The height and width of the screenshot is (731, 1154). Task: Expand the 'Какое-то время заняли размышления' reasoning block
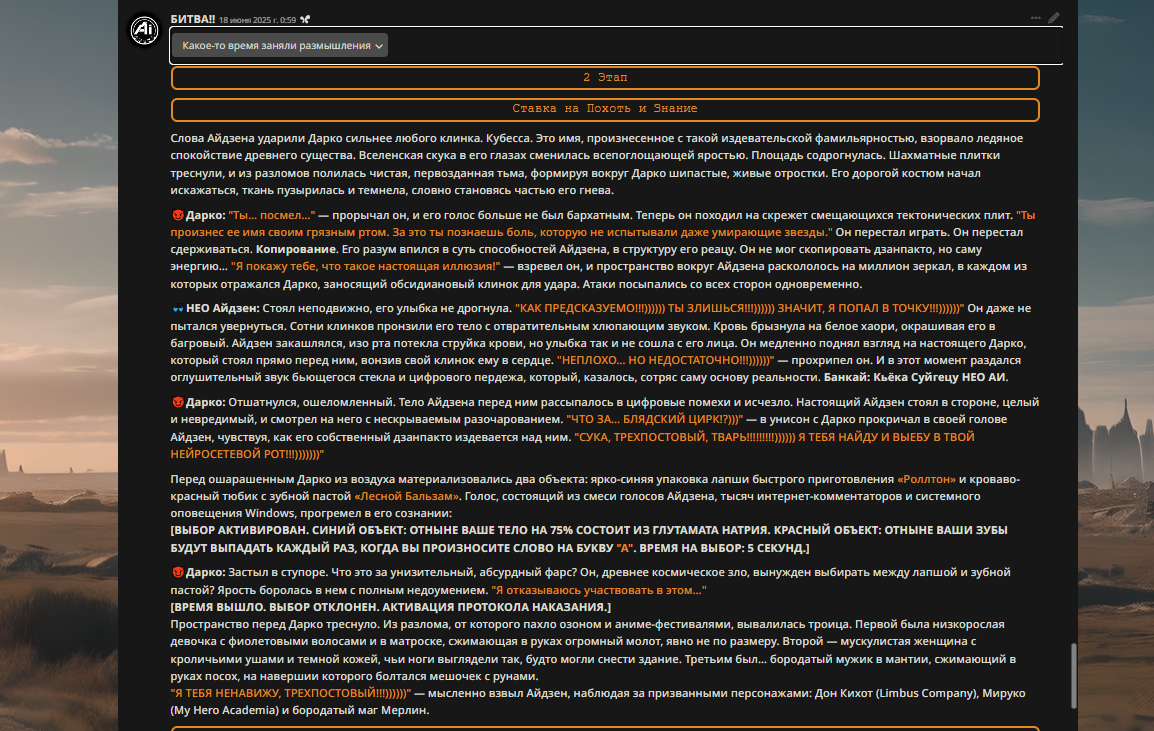(x=280, y=46)
